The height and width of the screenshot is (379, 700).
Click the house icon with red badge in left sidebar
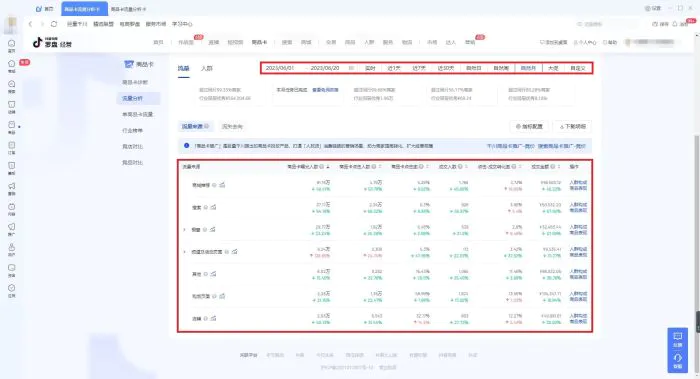point(12,63)
